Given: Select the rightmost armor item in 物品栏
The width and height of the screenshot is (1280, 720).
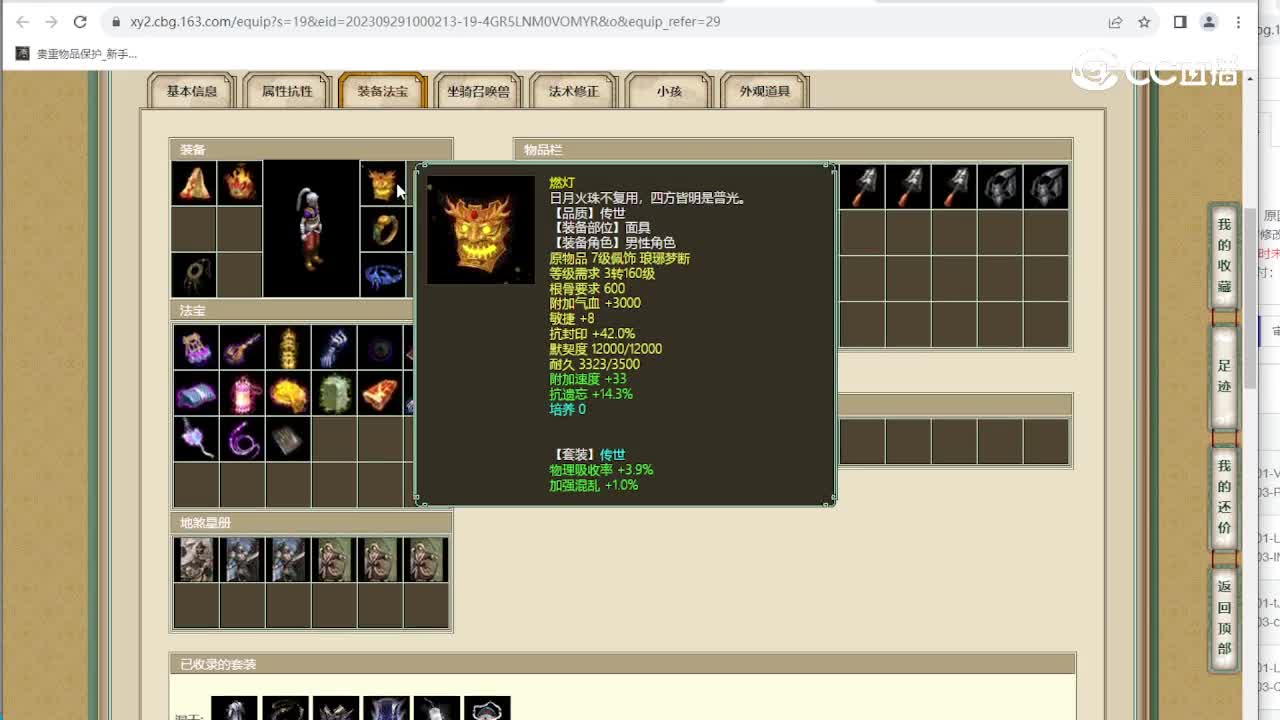Looking at the screenshot, I should (1047, 186).
